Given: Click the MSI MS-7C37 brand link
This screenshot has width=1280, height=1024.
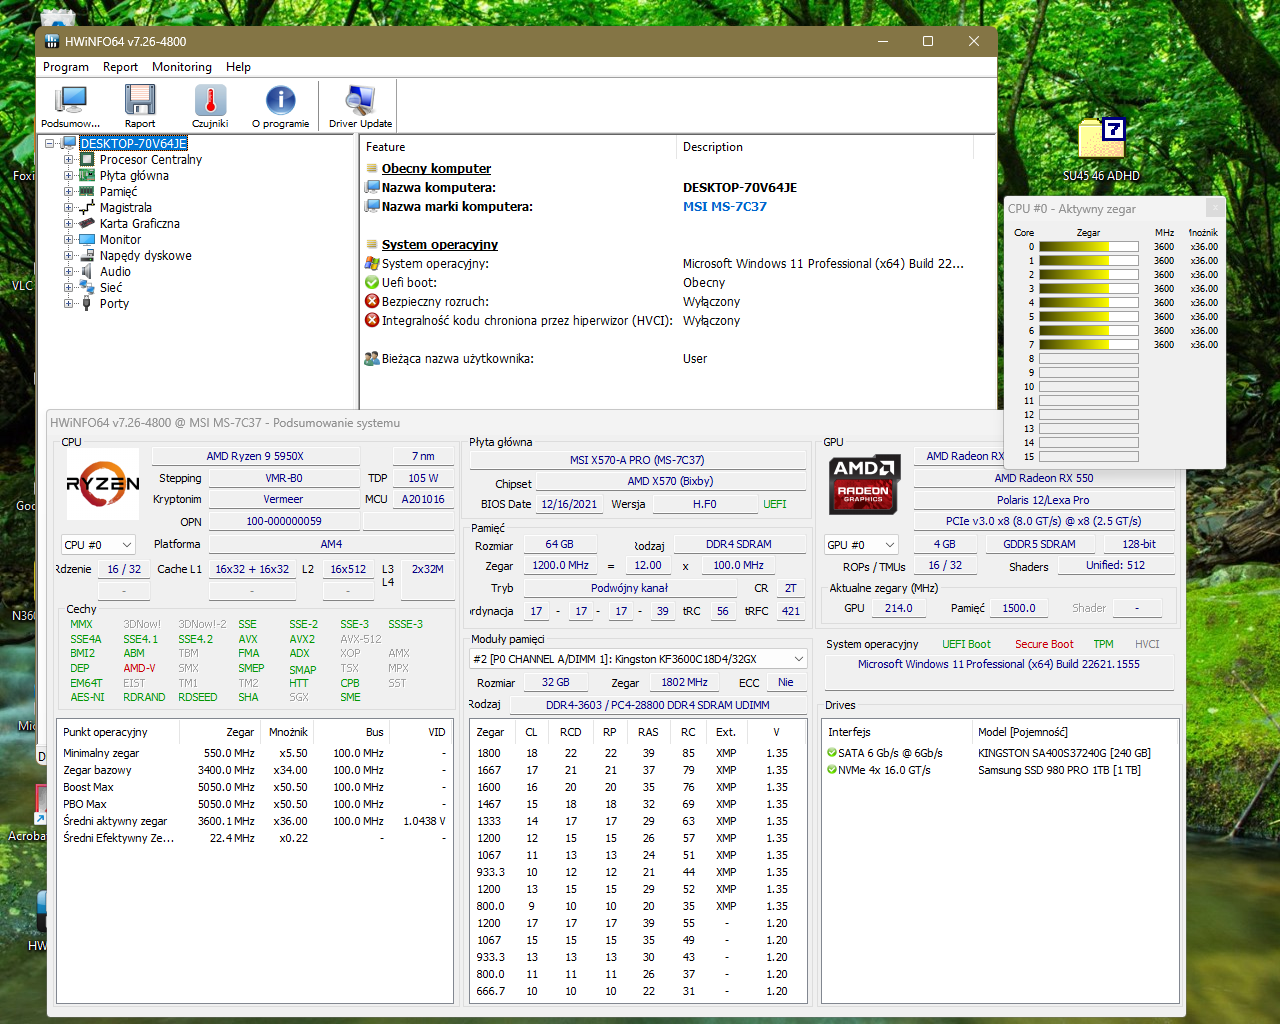Looking at the screenshot, I should click(724, 207).
